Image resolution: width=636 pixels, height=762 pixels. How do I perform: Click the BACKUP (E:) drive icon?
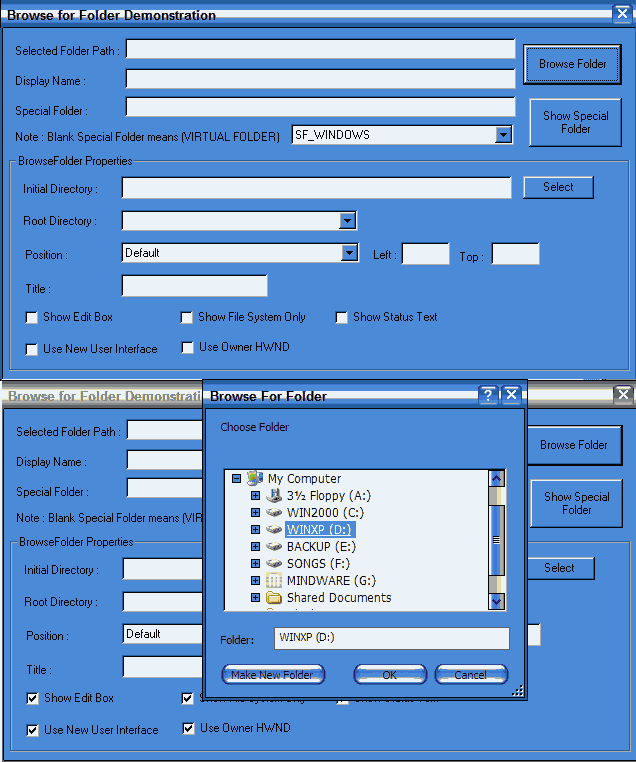(x=274, y=547)
